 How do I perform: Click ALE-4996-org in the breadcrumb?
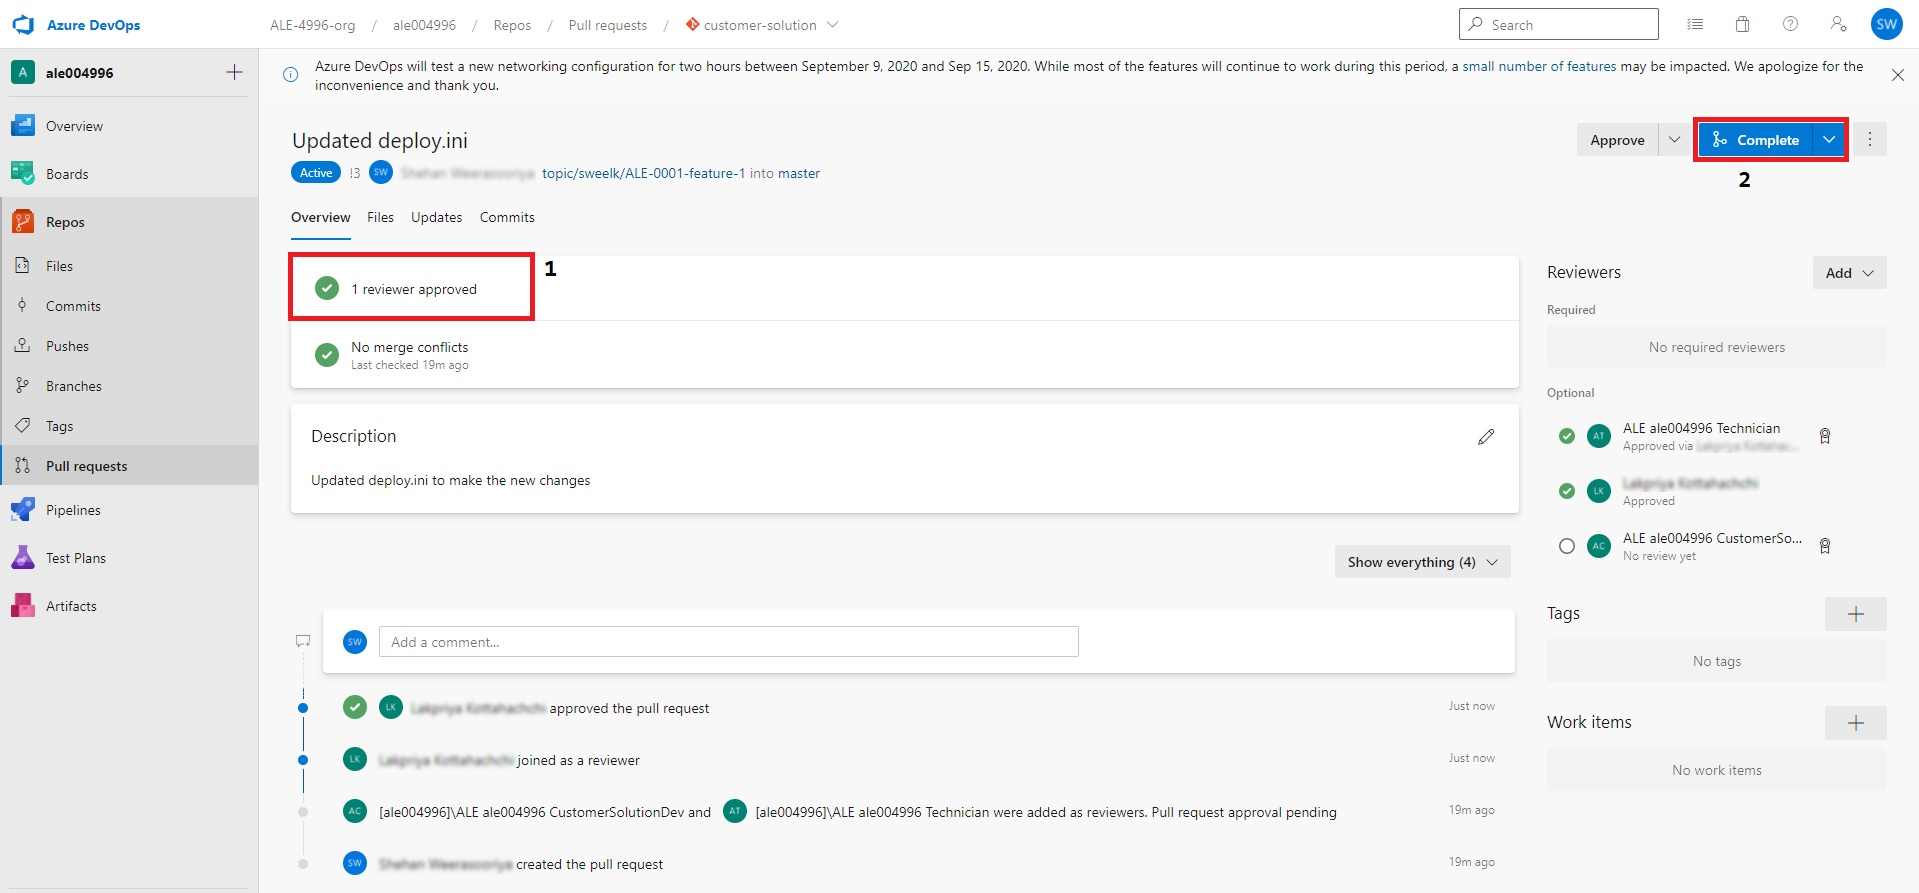pyautogui.click(x=313, y=25)
